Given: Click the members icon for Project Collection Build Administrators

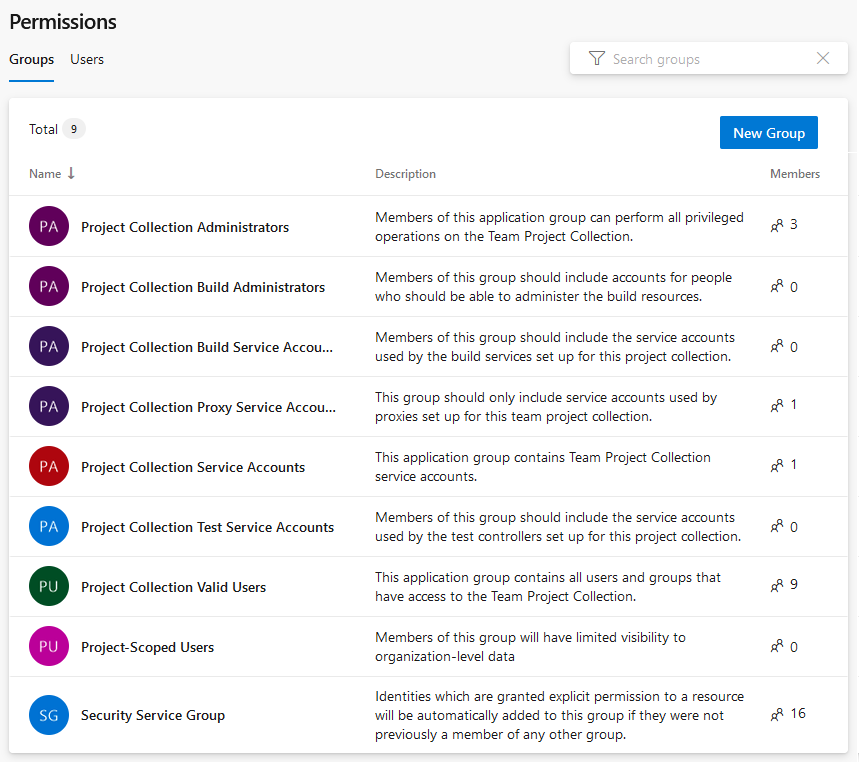Looking at the screenshot, I should 777,286.
